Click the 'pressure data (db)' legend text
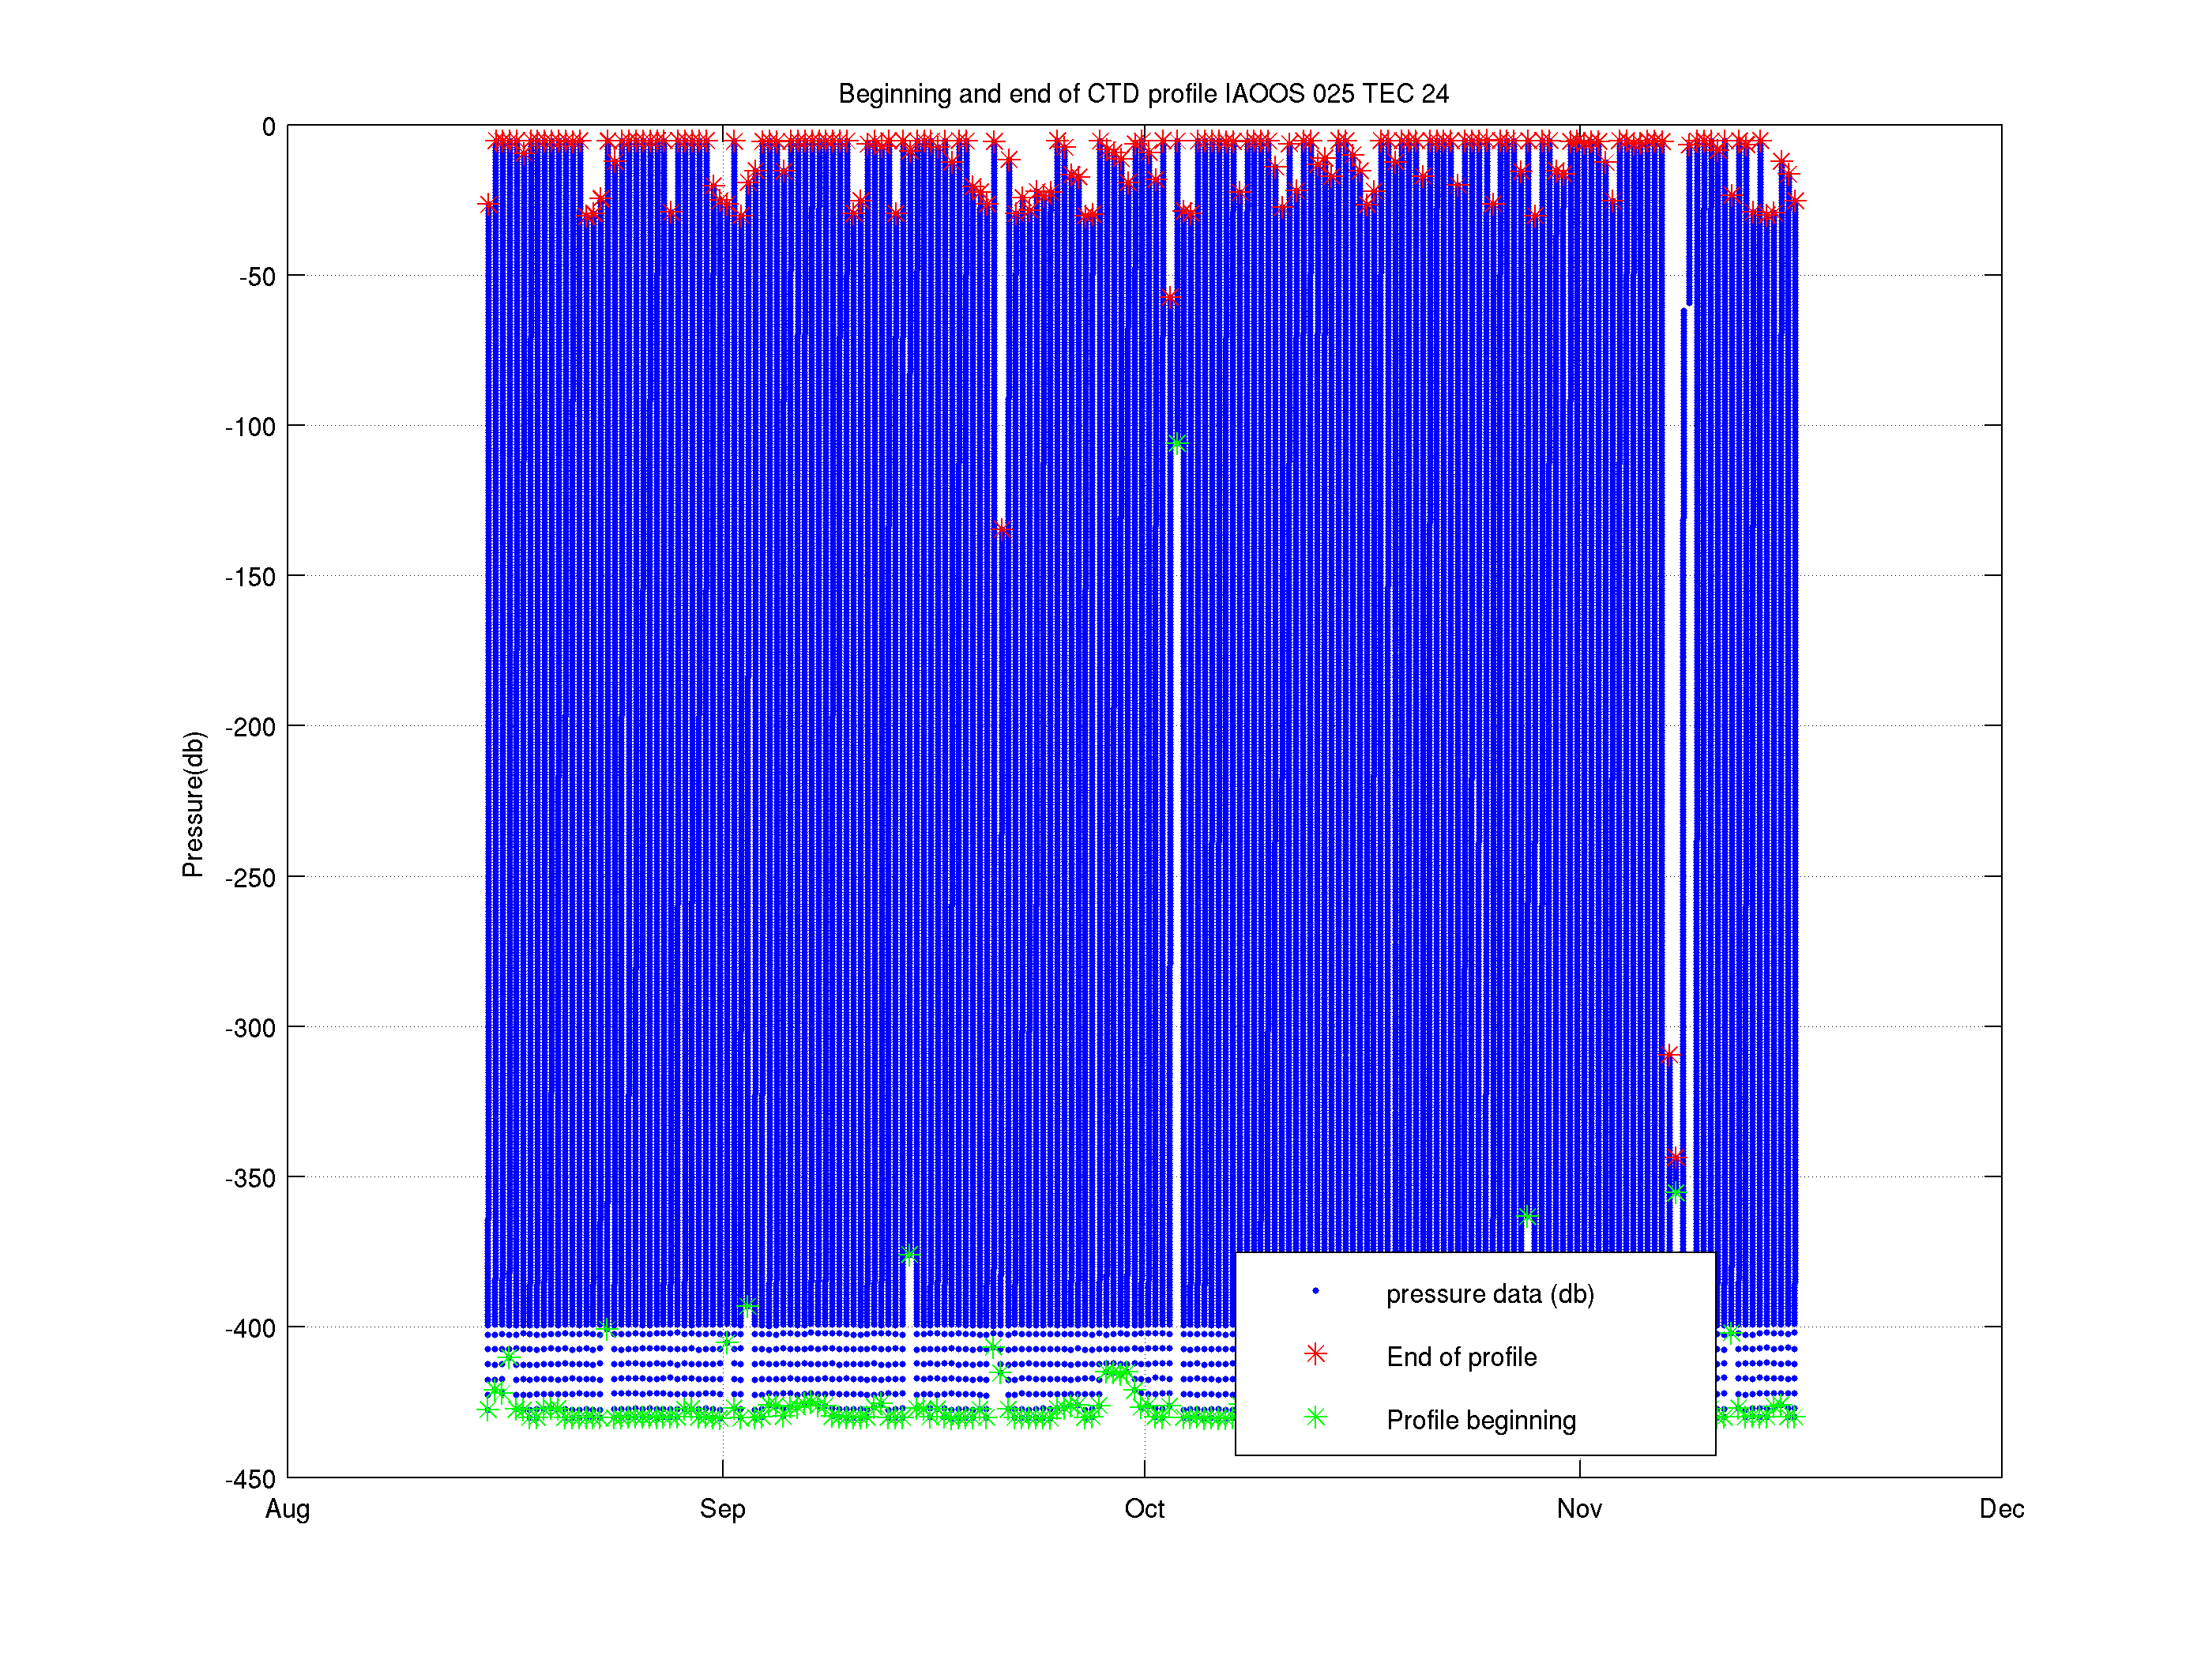 (1489, 1294)
